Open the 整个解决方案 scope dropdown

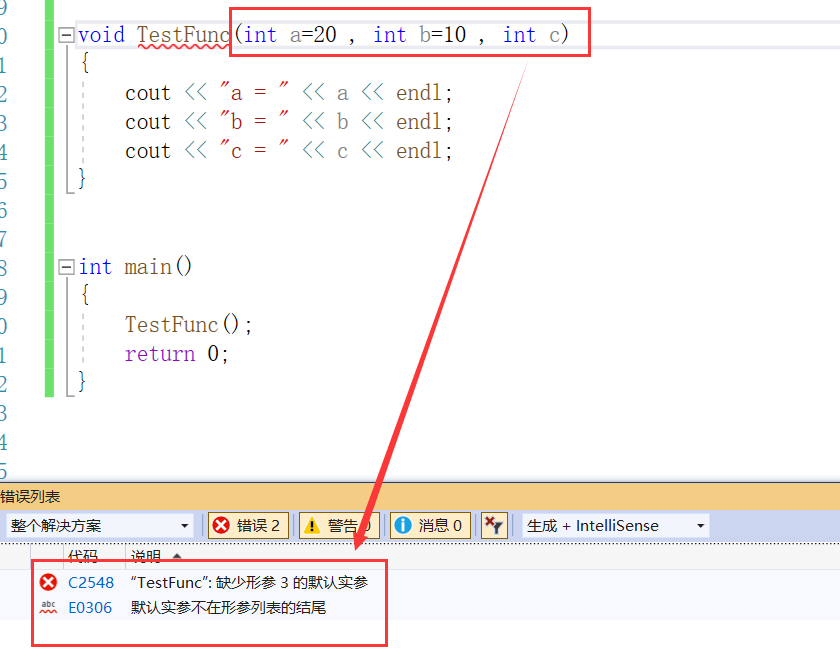(x=100, y=525)
